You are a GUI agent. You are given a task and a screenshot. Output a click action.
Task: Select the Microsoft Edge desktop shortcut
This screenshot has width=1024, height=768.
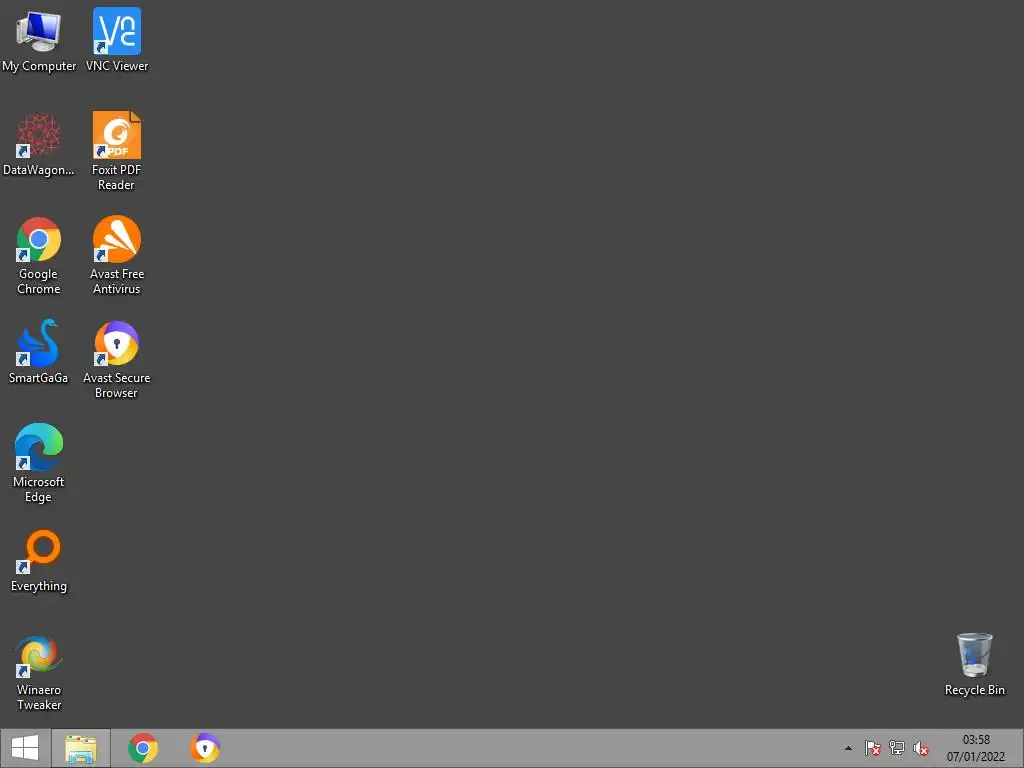point(39,464)
